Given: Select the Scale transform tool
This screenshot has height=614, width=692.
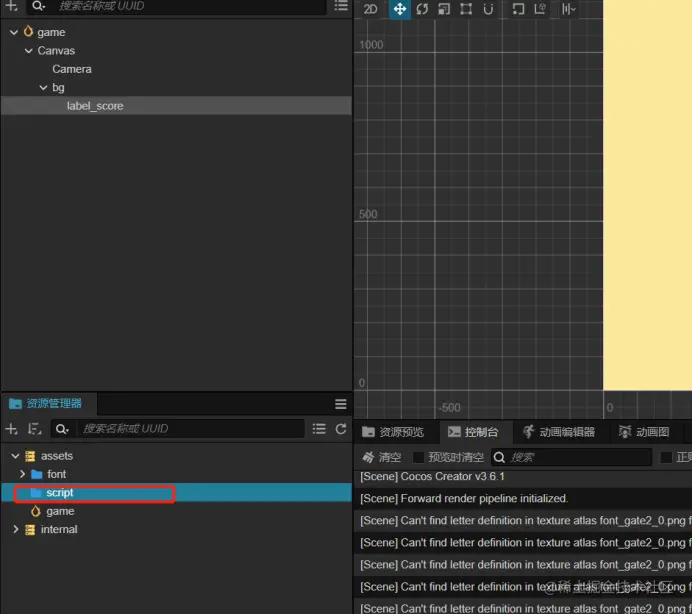Looking at the screenshot, I should click(444, 9).
